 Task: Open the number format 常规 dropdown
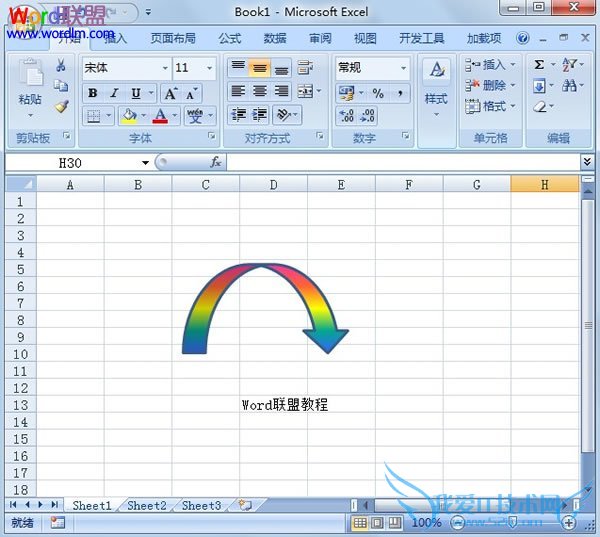point(404,68)
